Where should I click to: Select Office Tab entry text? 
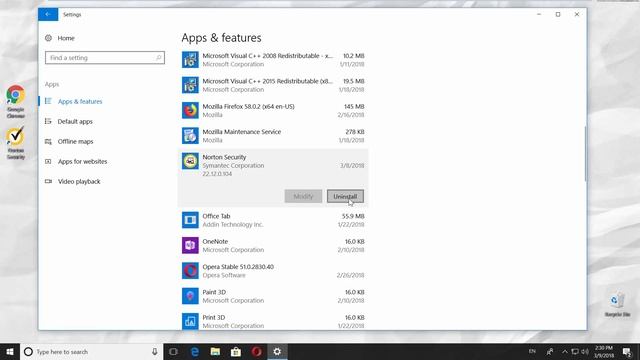(x=216, y=216)
